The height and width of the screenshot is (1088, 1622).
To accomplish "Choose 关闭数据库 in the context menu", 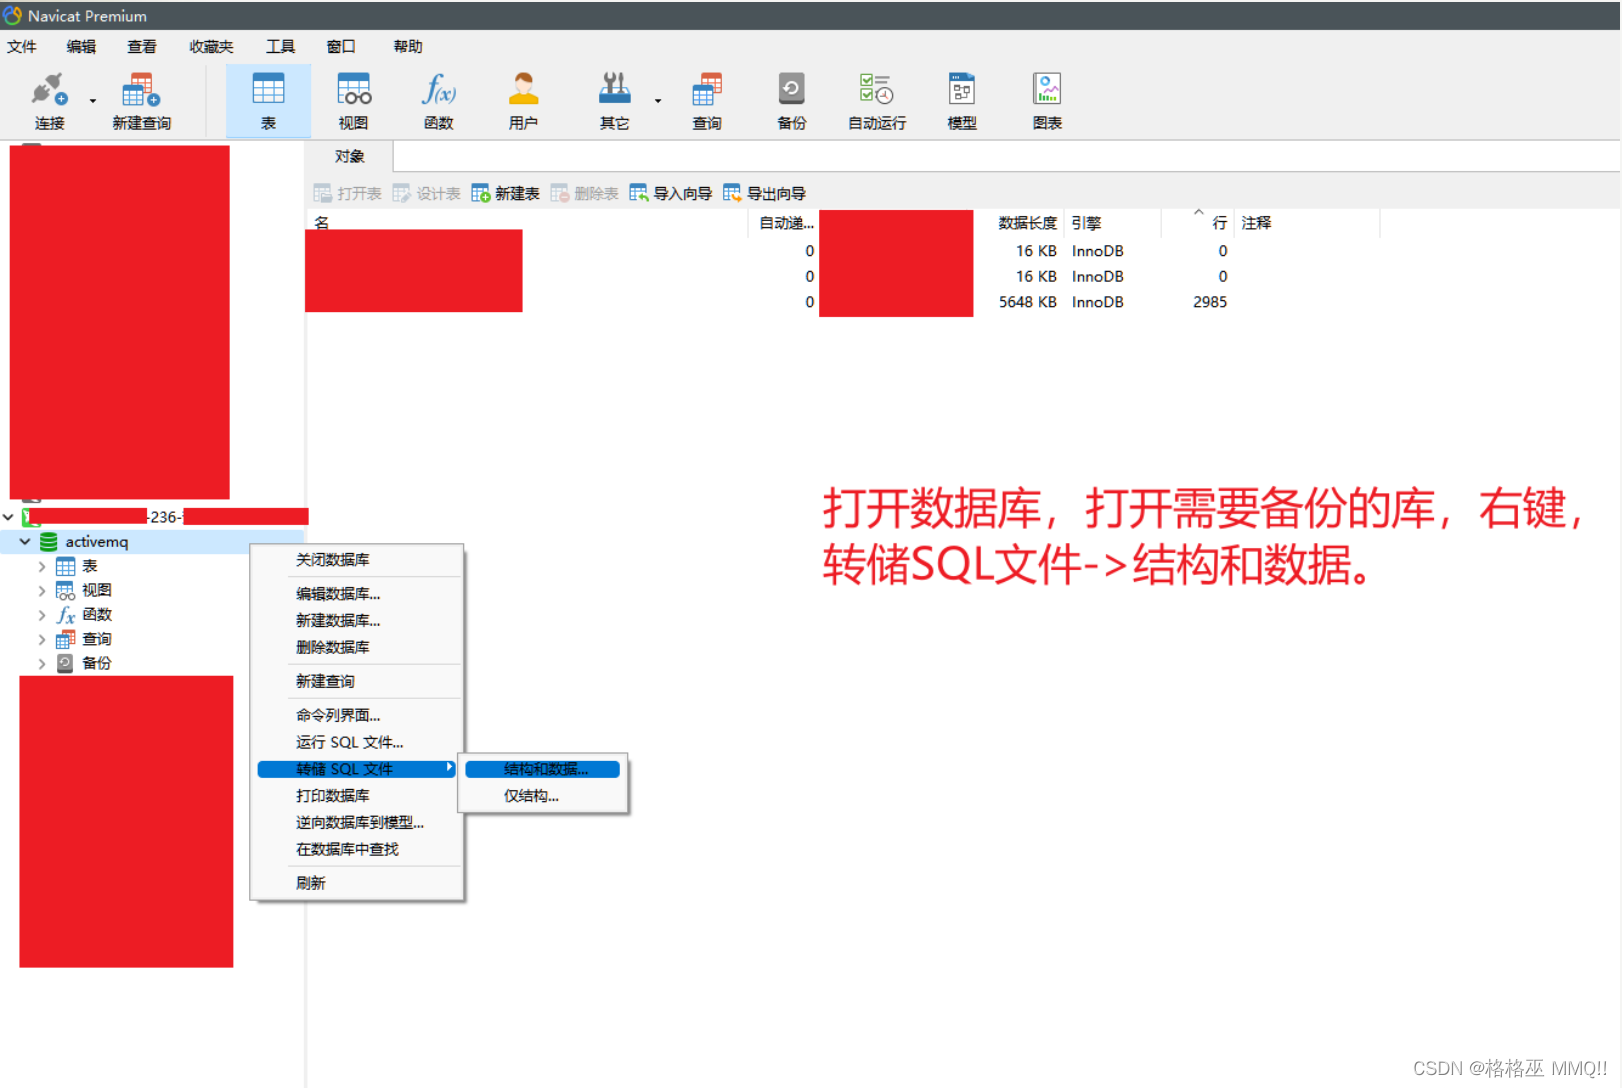I will [x=357, y=560].
